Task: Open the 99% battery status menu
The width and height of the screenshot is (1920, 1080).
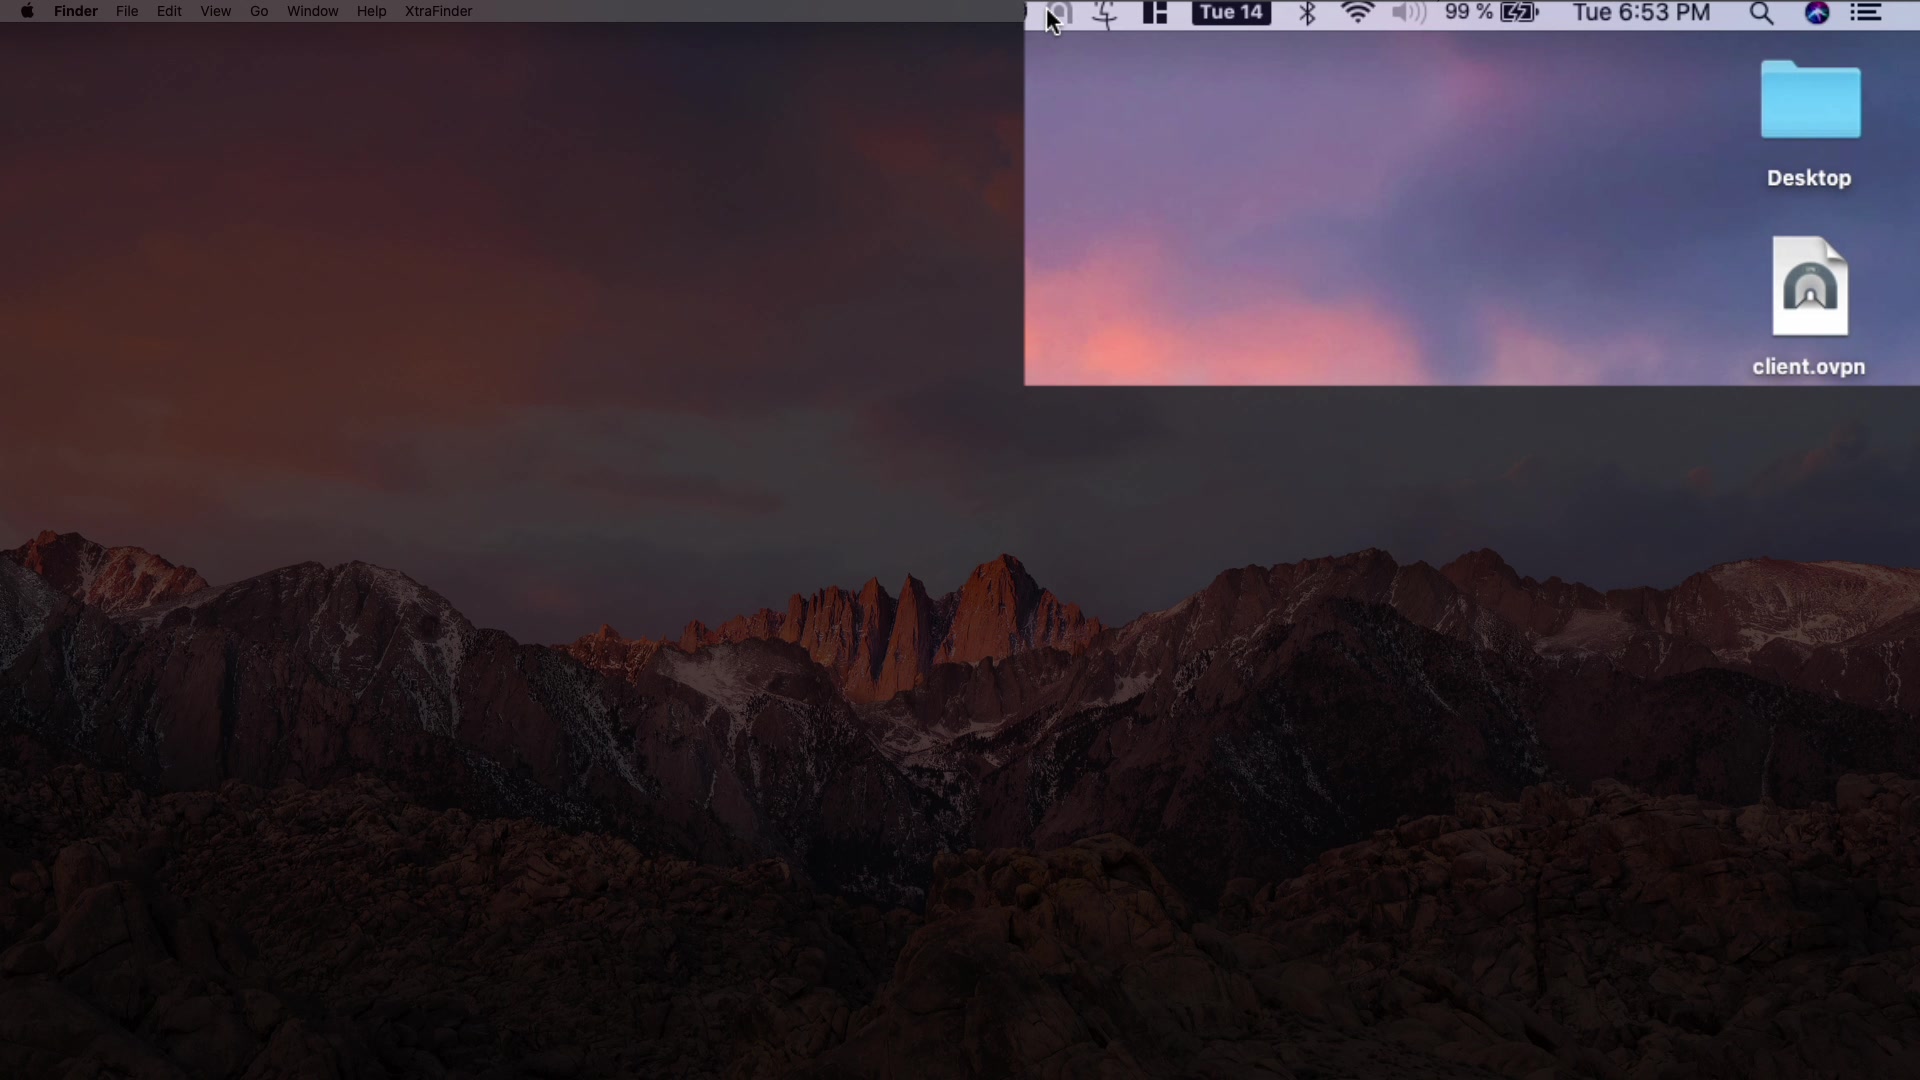Action: [1491, 13]
